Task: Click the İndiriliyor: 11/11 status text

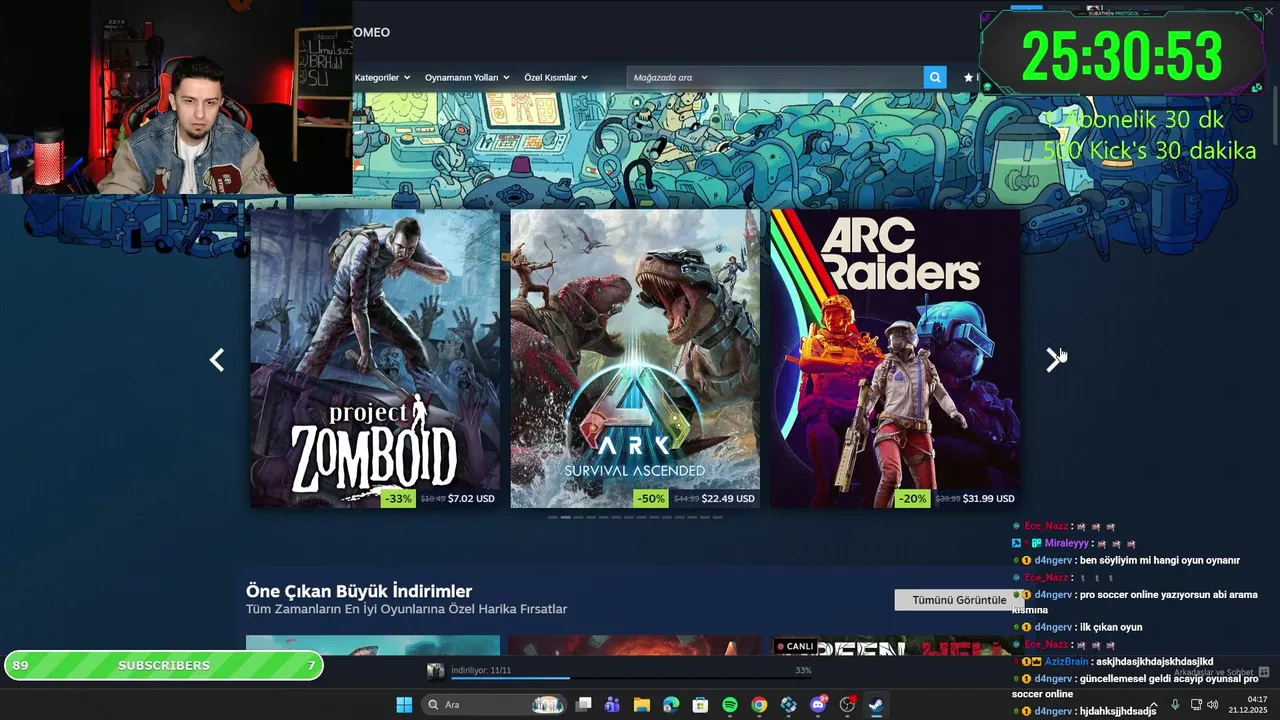Action: (x=481, y=670)
